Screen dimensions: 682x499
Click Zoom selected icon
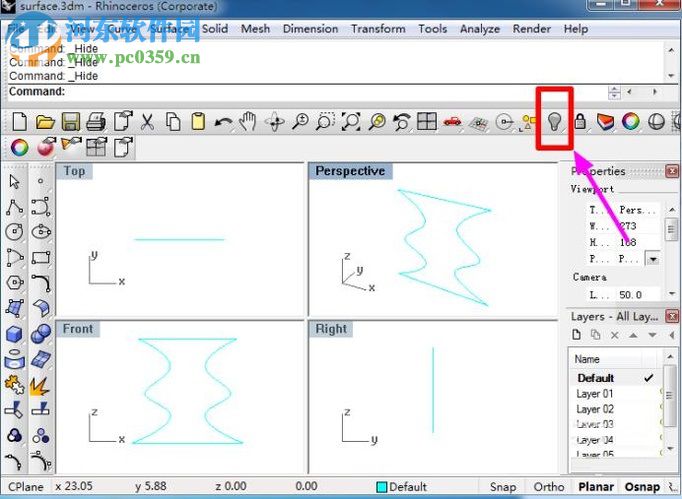[x=377, y=122]
